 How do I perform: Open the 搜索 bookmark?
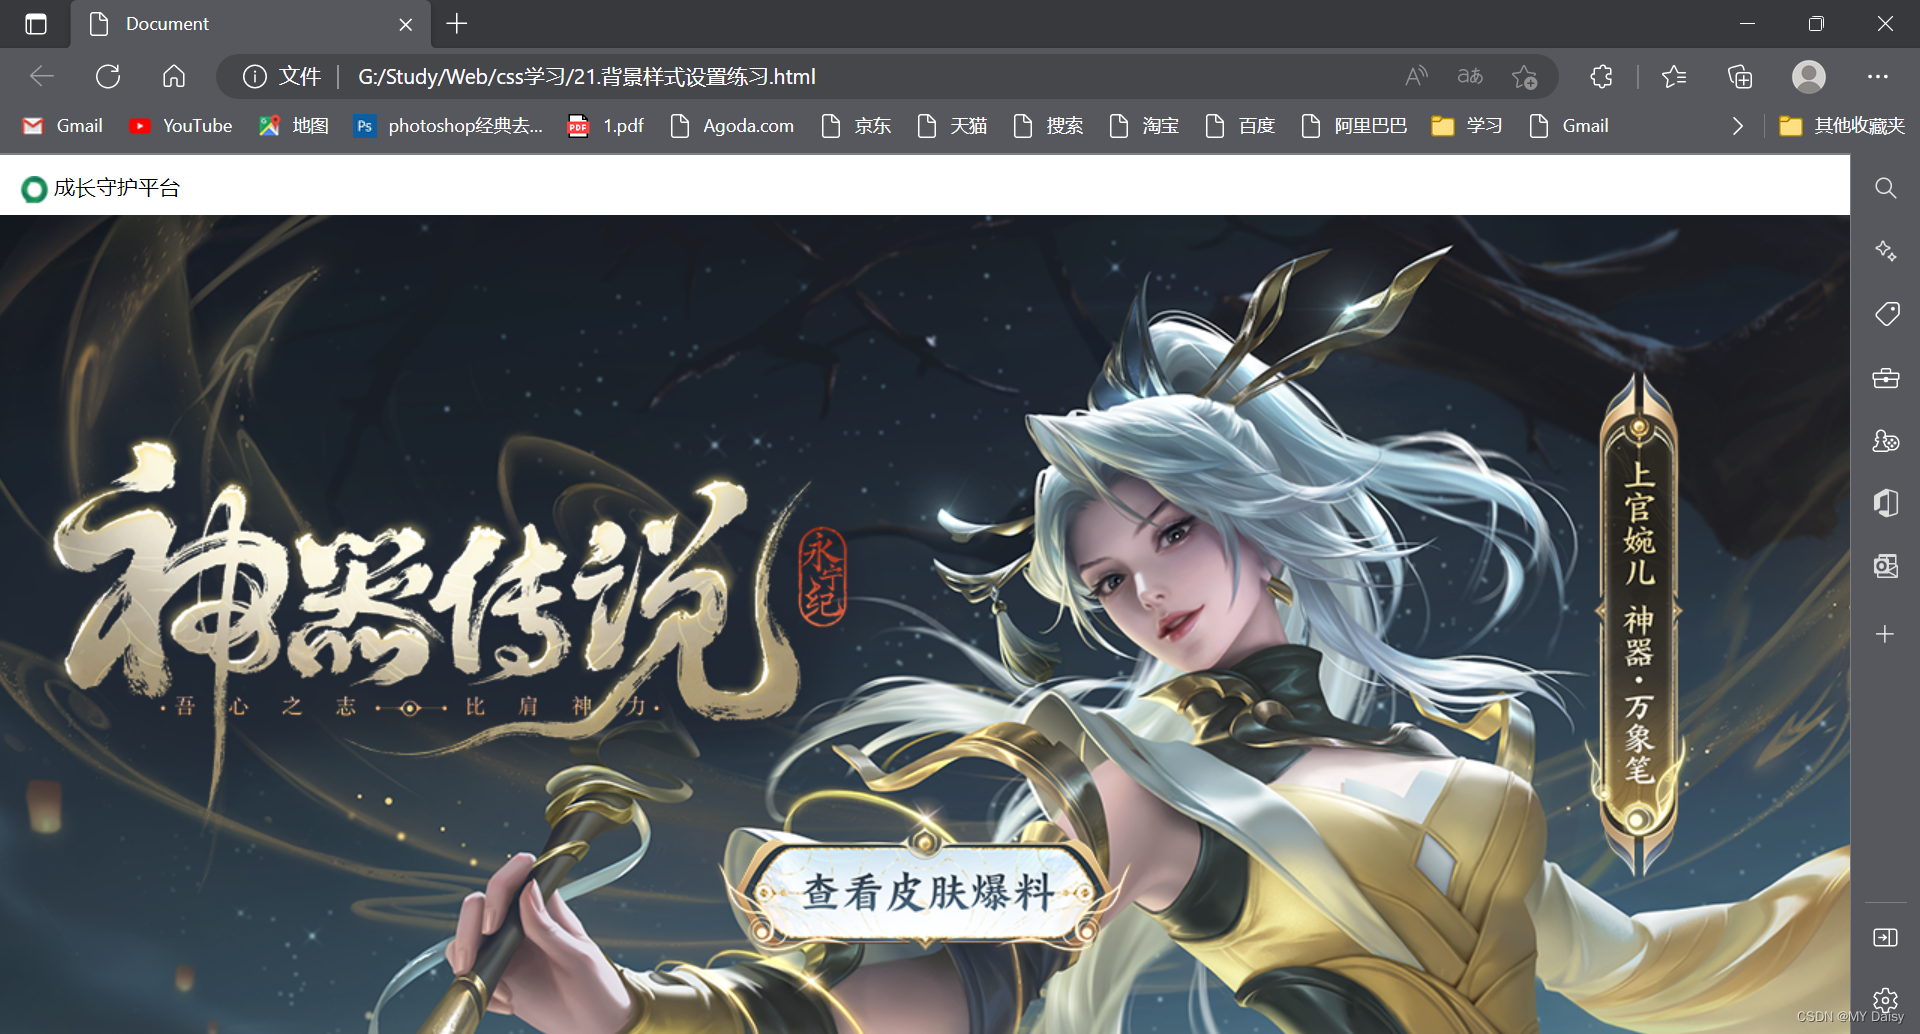pos(1048,126)
